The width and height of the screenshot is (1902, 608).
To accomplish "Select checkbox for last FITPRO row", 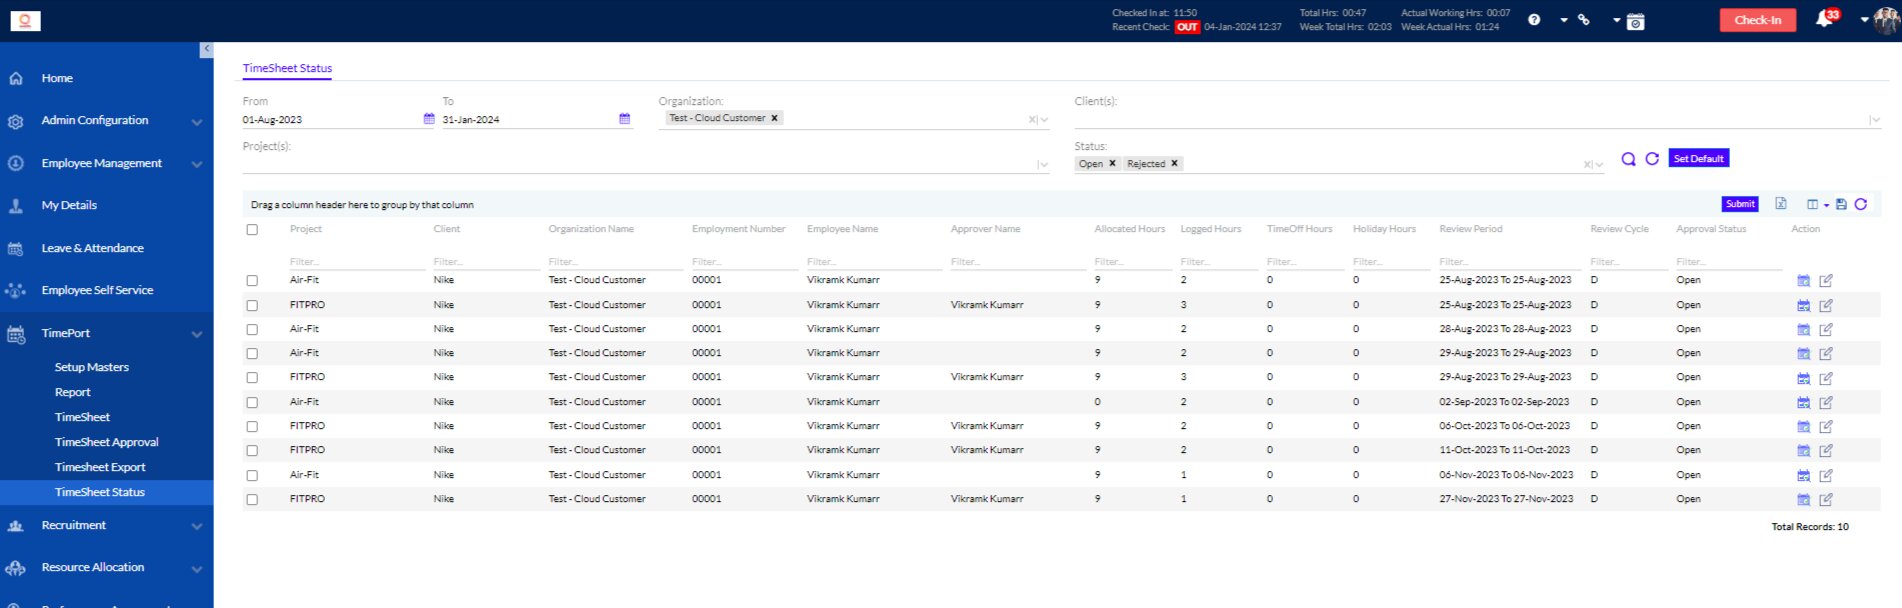I will click(x=252, y=499).
